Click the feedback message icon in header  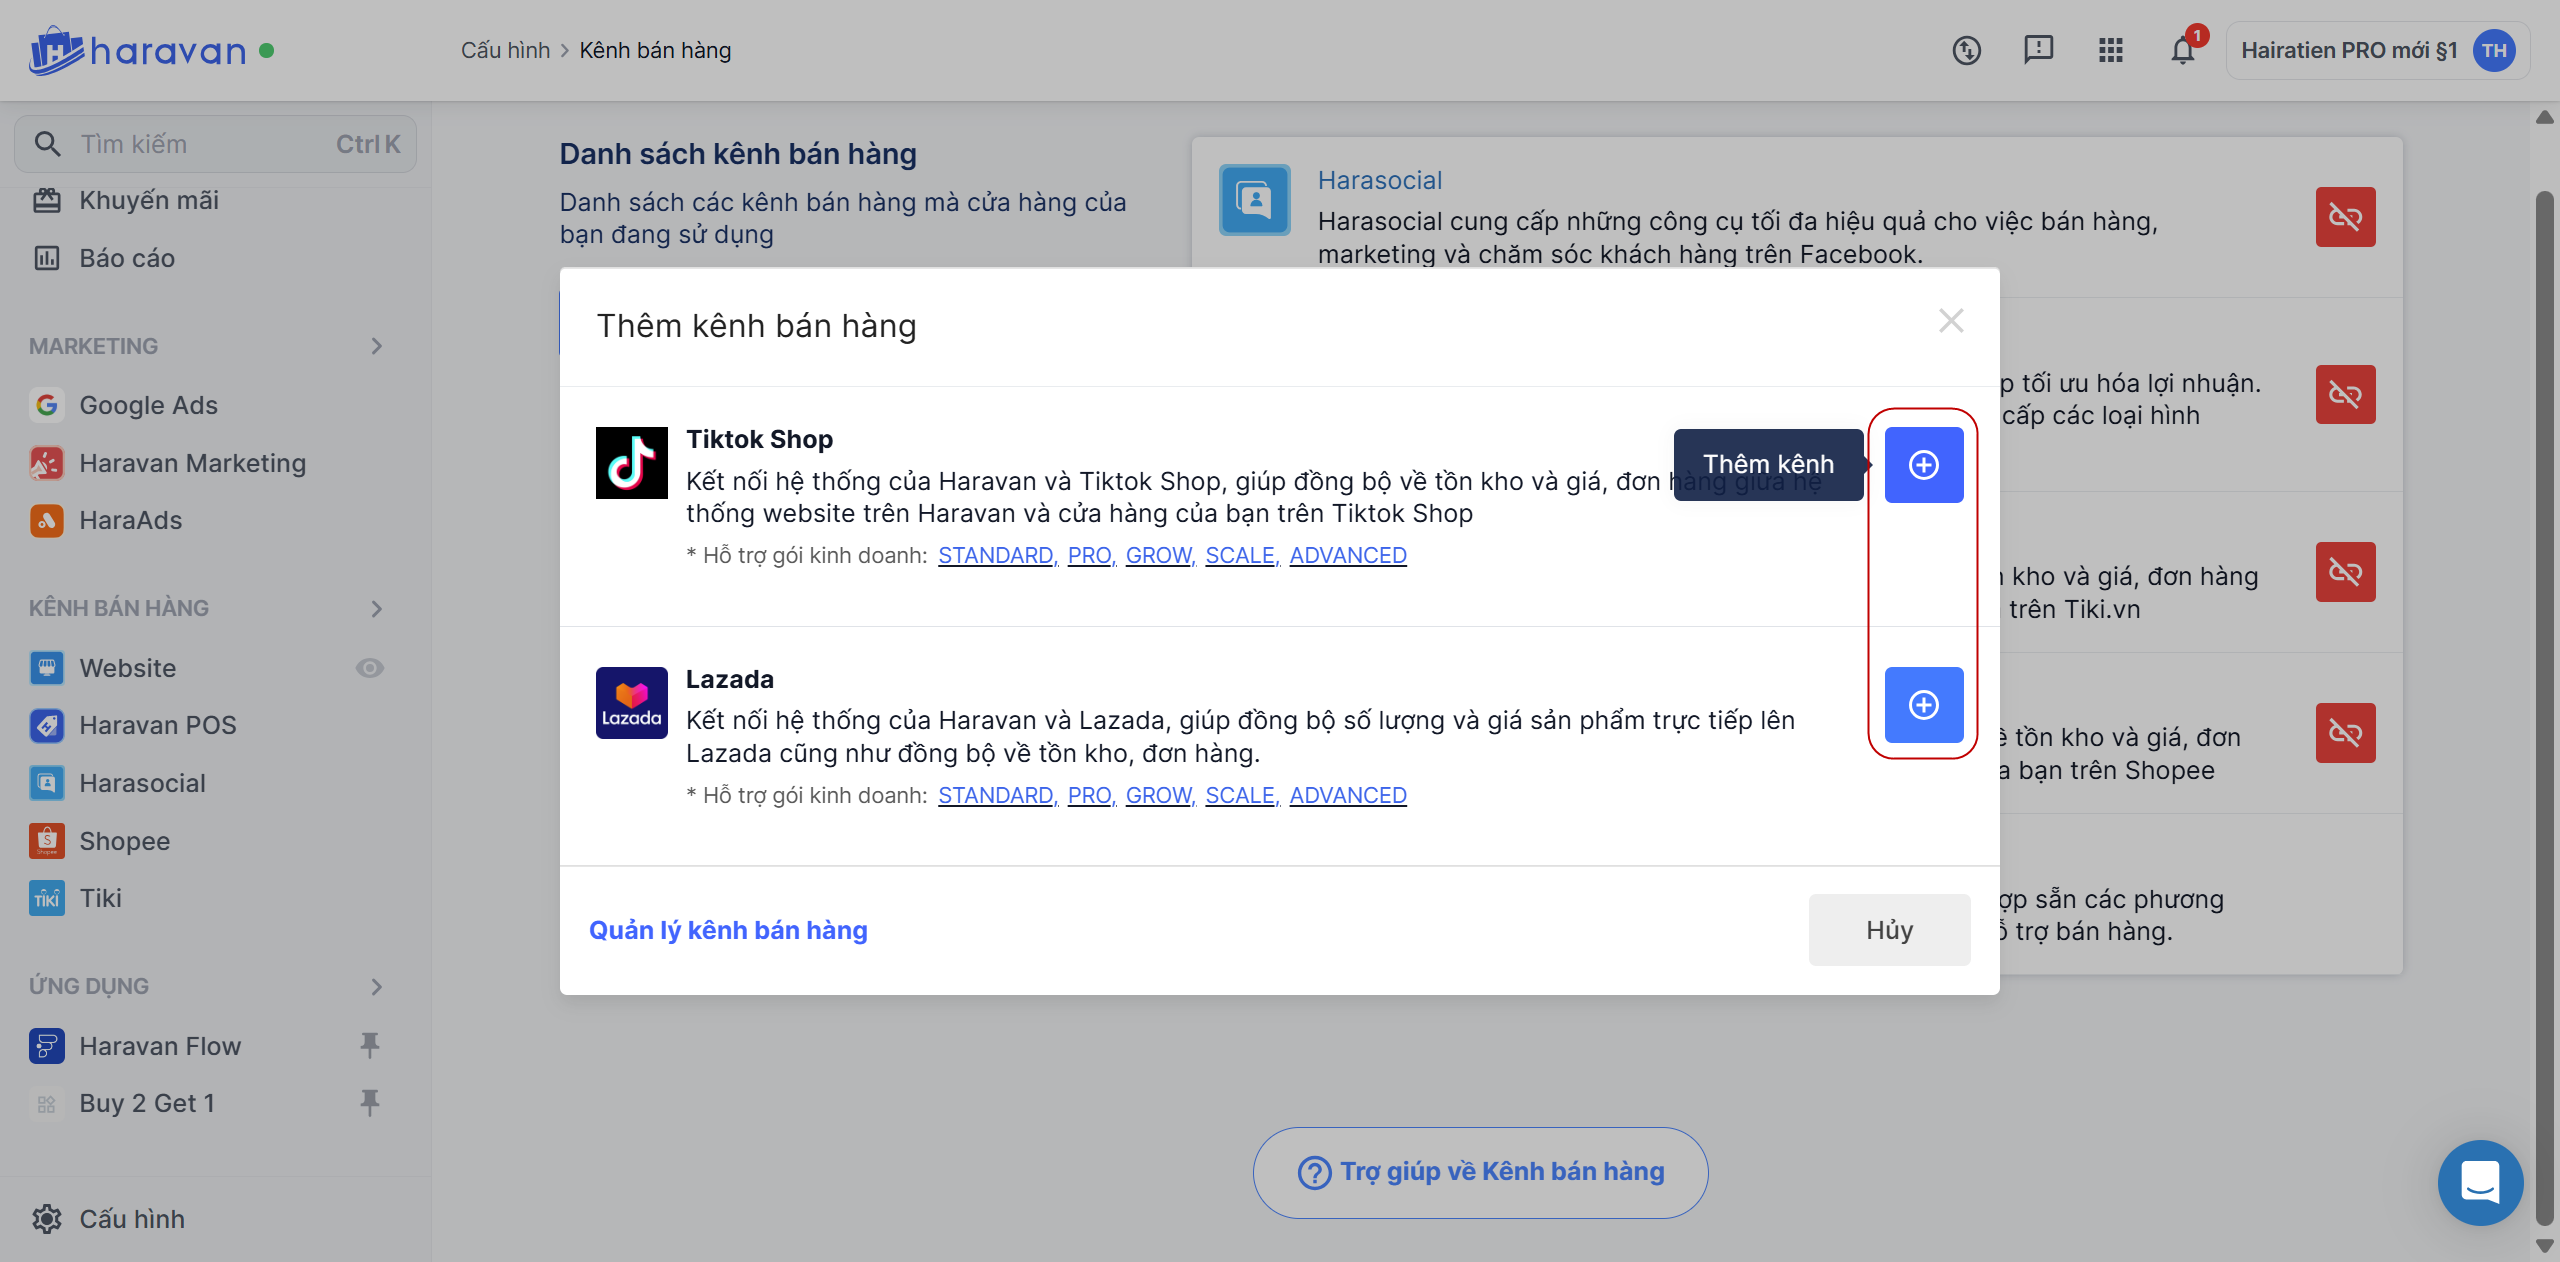(x=2038, y=50)
